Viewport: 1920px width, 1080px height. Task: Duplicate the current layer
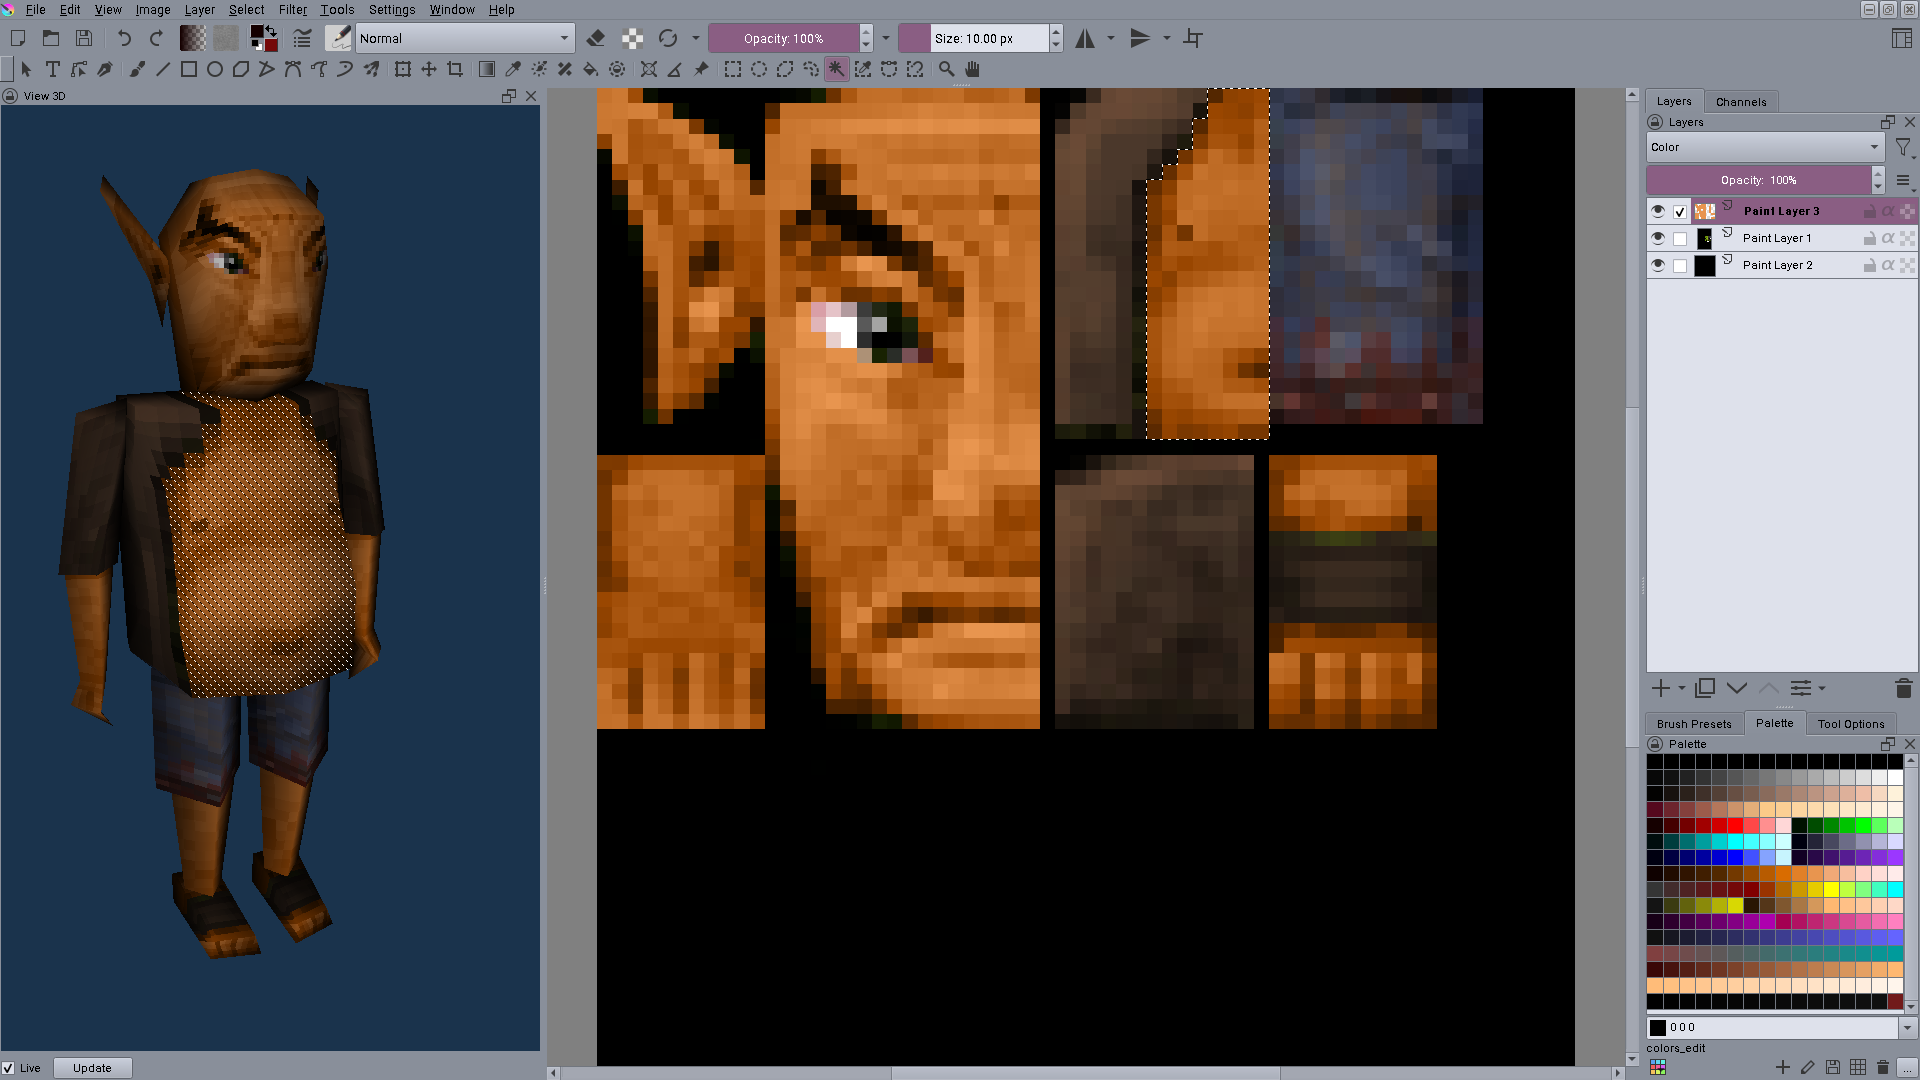tap(1706, 688)
